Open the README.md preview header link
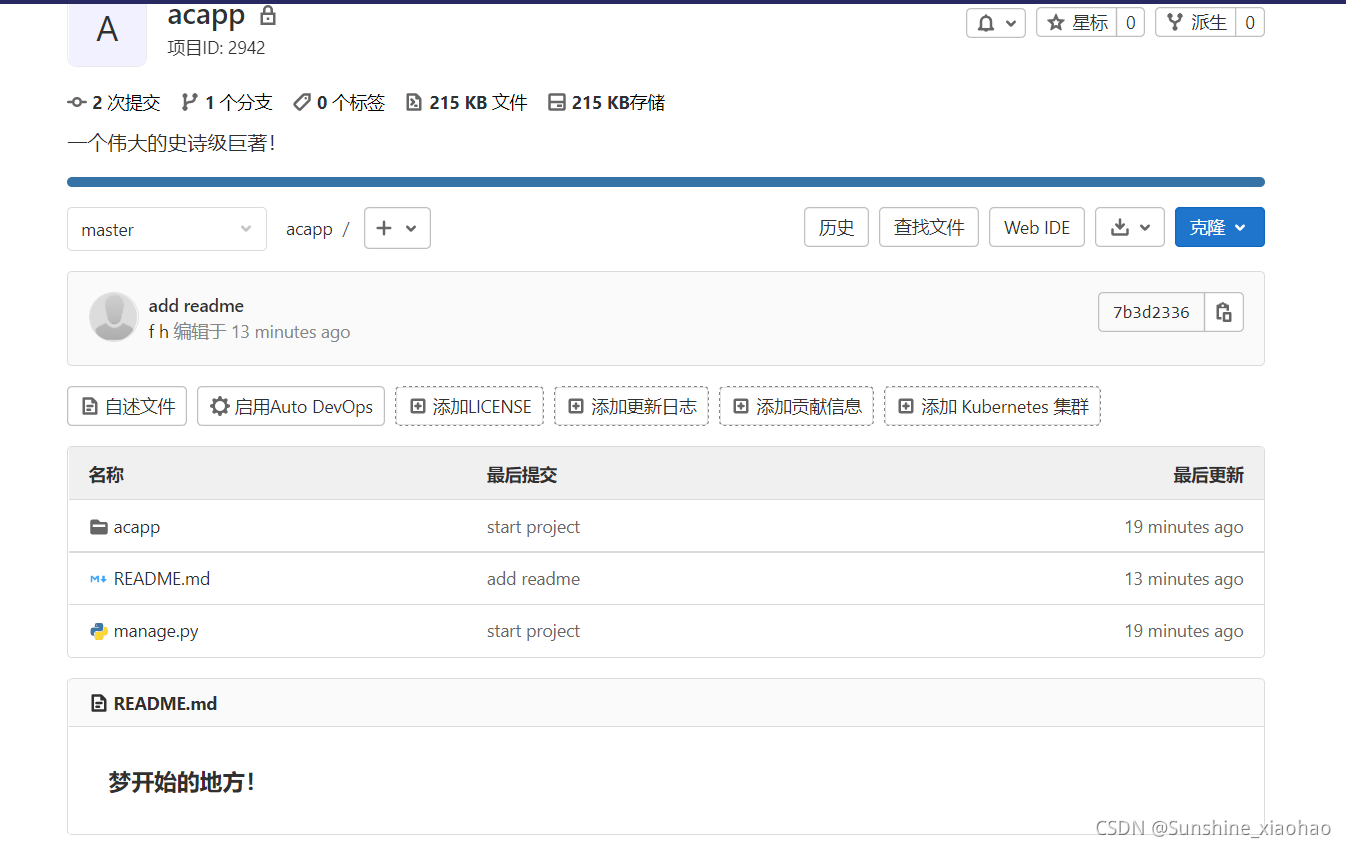 coord(165,703)
